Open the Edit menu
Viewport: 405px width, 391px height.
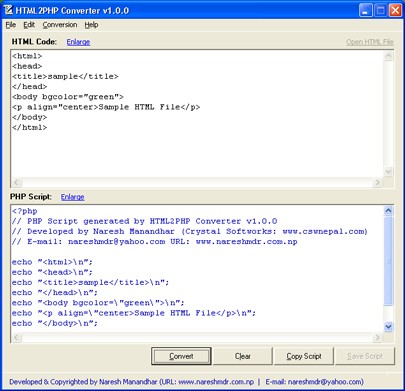click(29, 25)
